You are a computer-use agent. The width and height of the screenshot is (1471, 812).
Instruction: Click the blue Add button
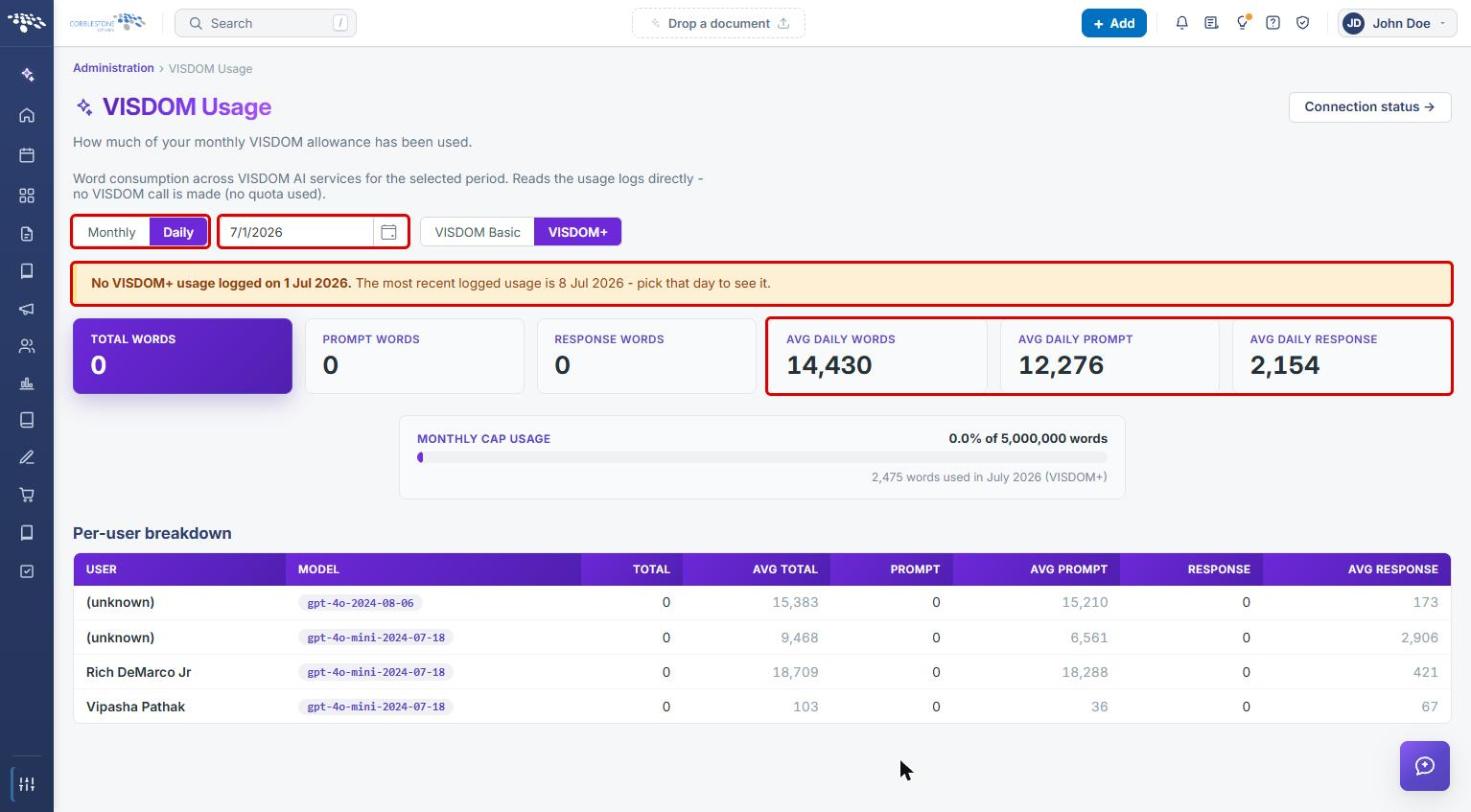pos(1114,23)
